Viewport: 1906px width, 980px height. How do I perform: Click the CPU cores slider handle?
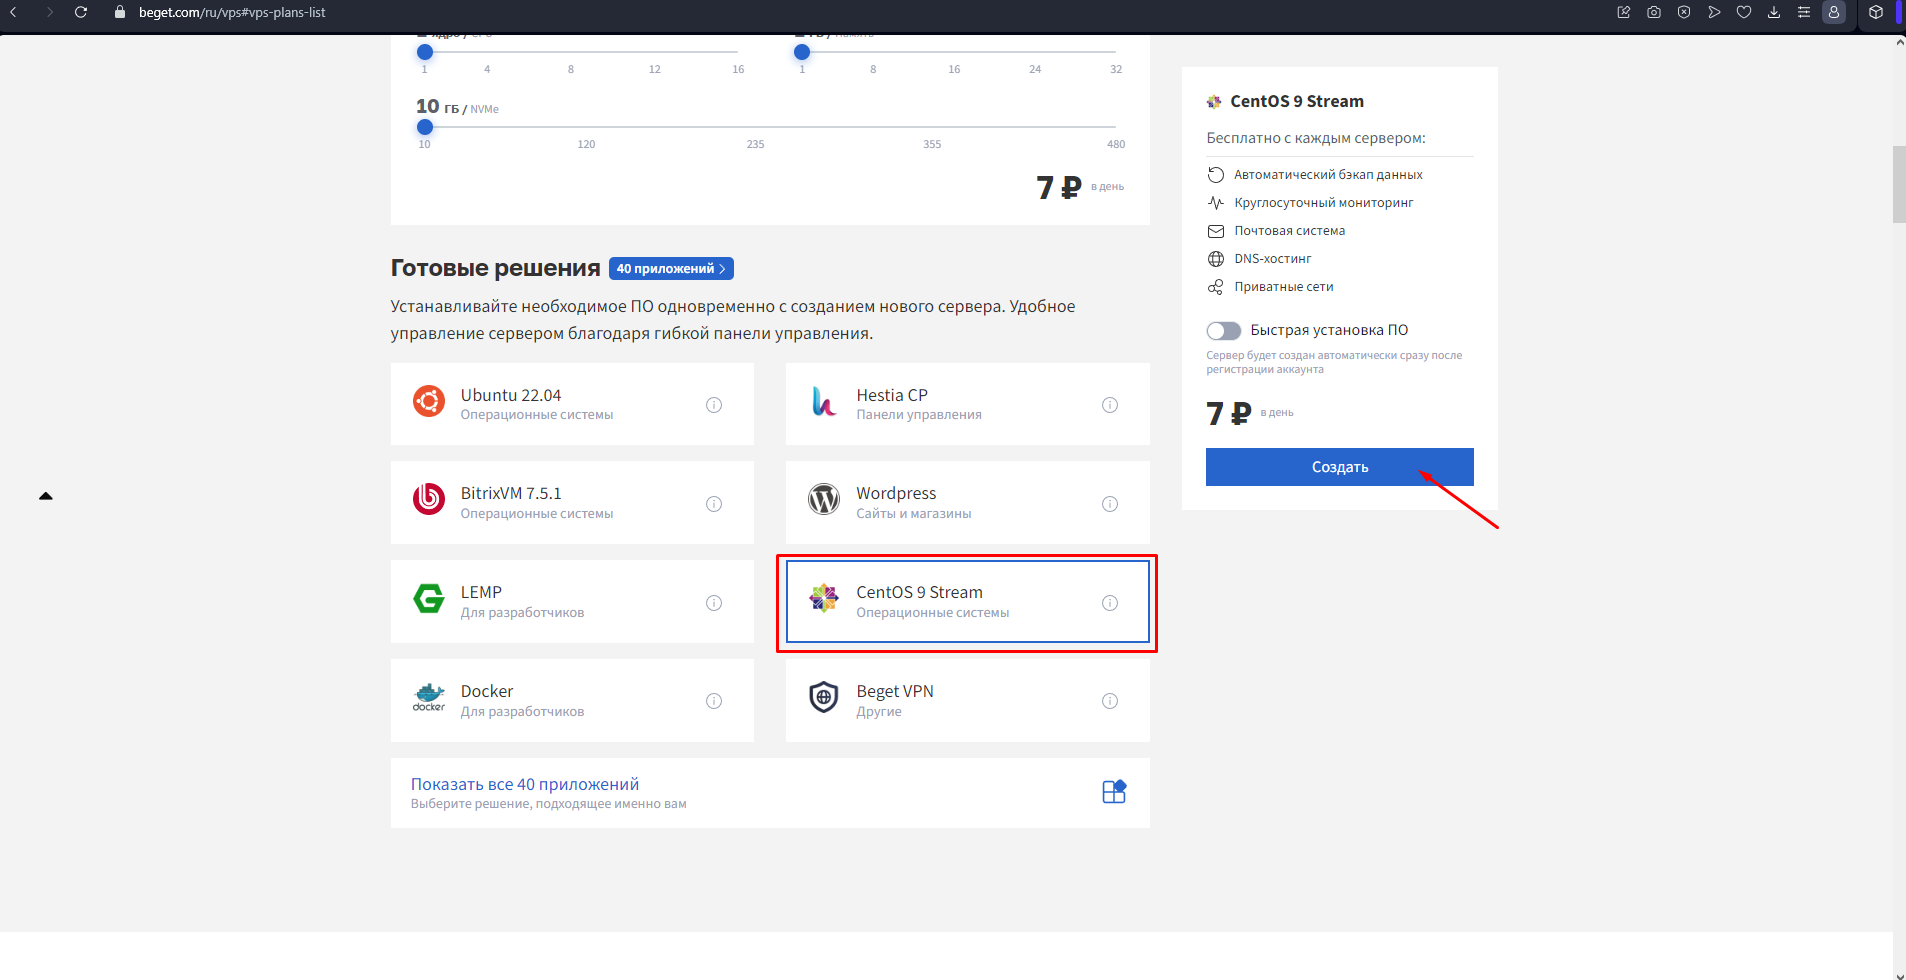click(425, 52)
